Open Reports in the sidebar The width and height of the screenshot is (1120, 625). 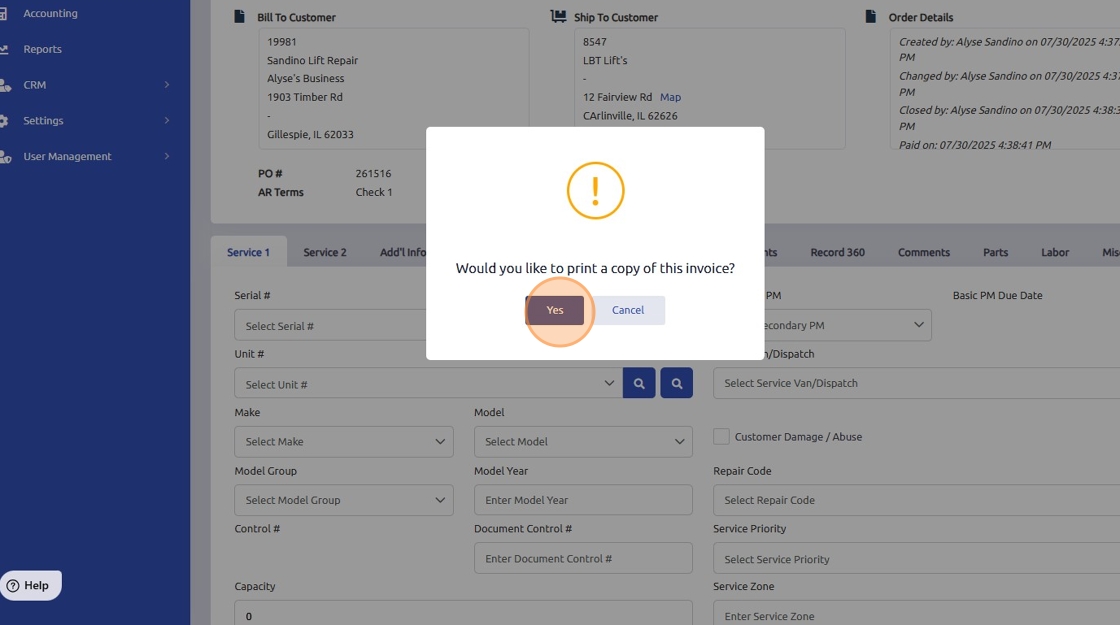42,49
